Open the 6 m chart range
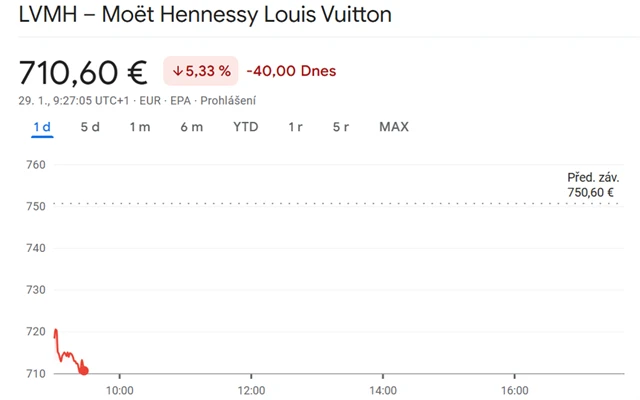Image resolution: width=640 pixels, height=400 pixels. tap(191, 127)
